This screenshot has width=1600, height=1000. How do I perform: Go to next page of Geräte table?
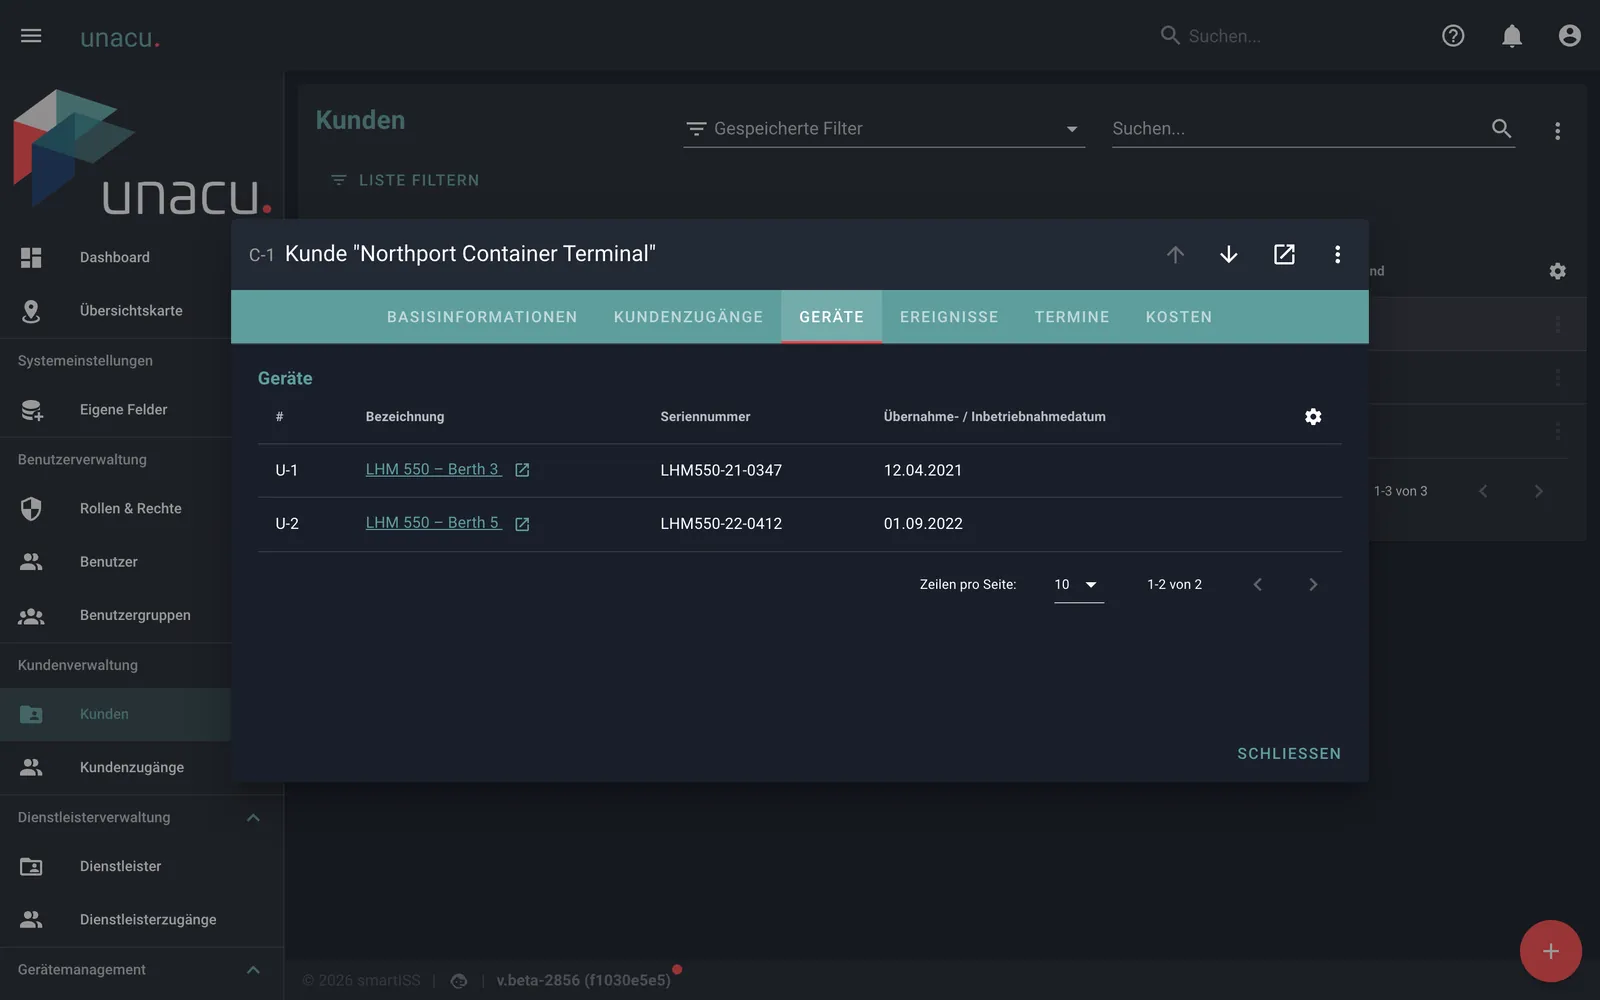click(1313, 585)
